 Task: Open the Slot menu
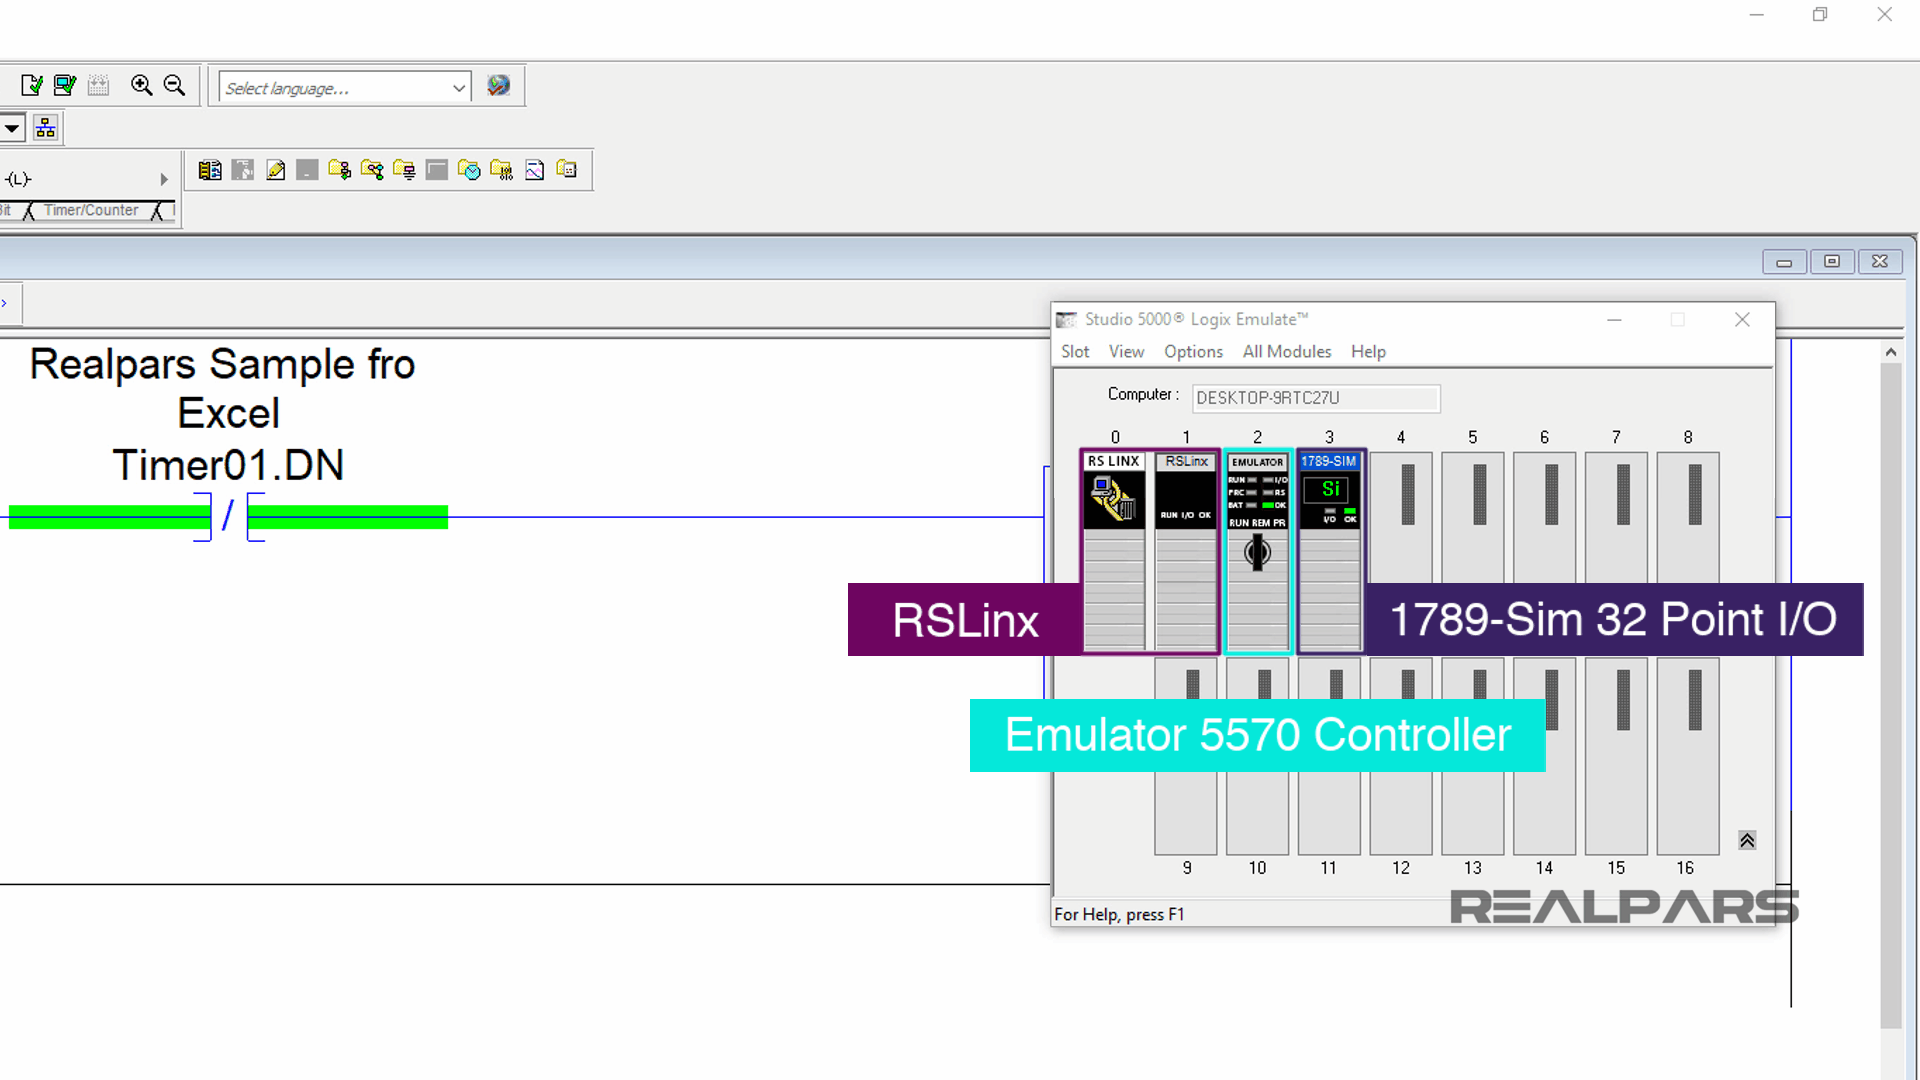[x=1075, y=351]
